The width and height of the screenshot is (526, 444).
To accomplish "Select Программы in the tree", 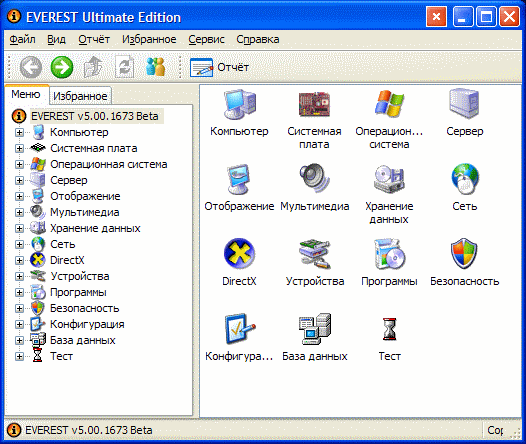I will [78, 292].
